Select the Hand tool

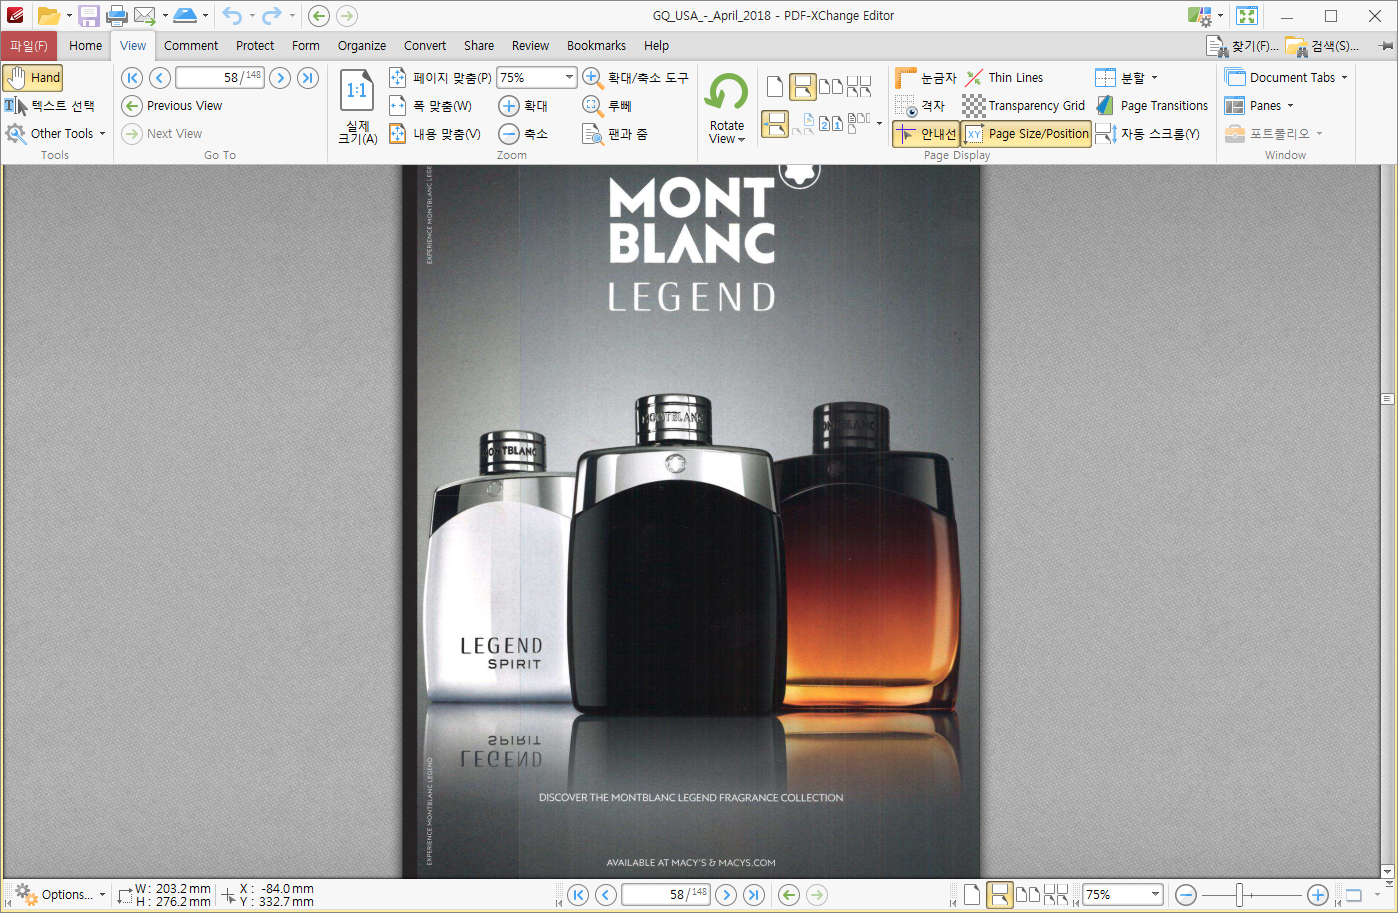point(33,77)
